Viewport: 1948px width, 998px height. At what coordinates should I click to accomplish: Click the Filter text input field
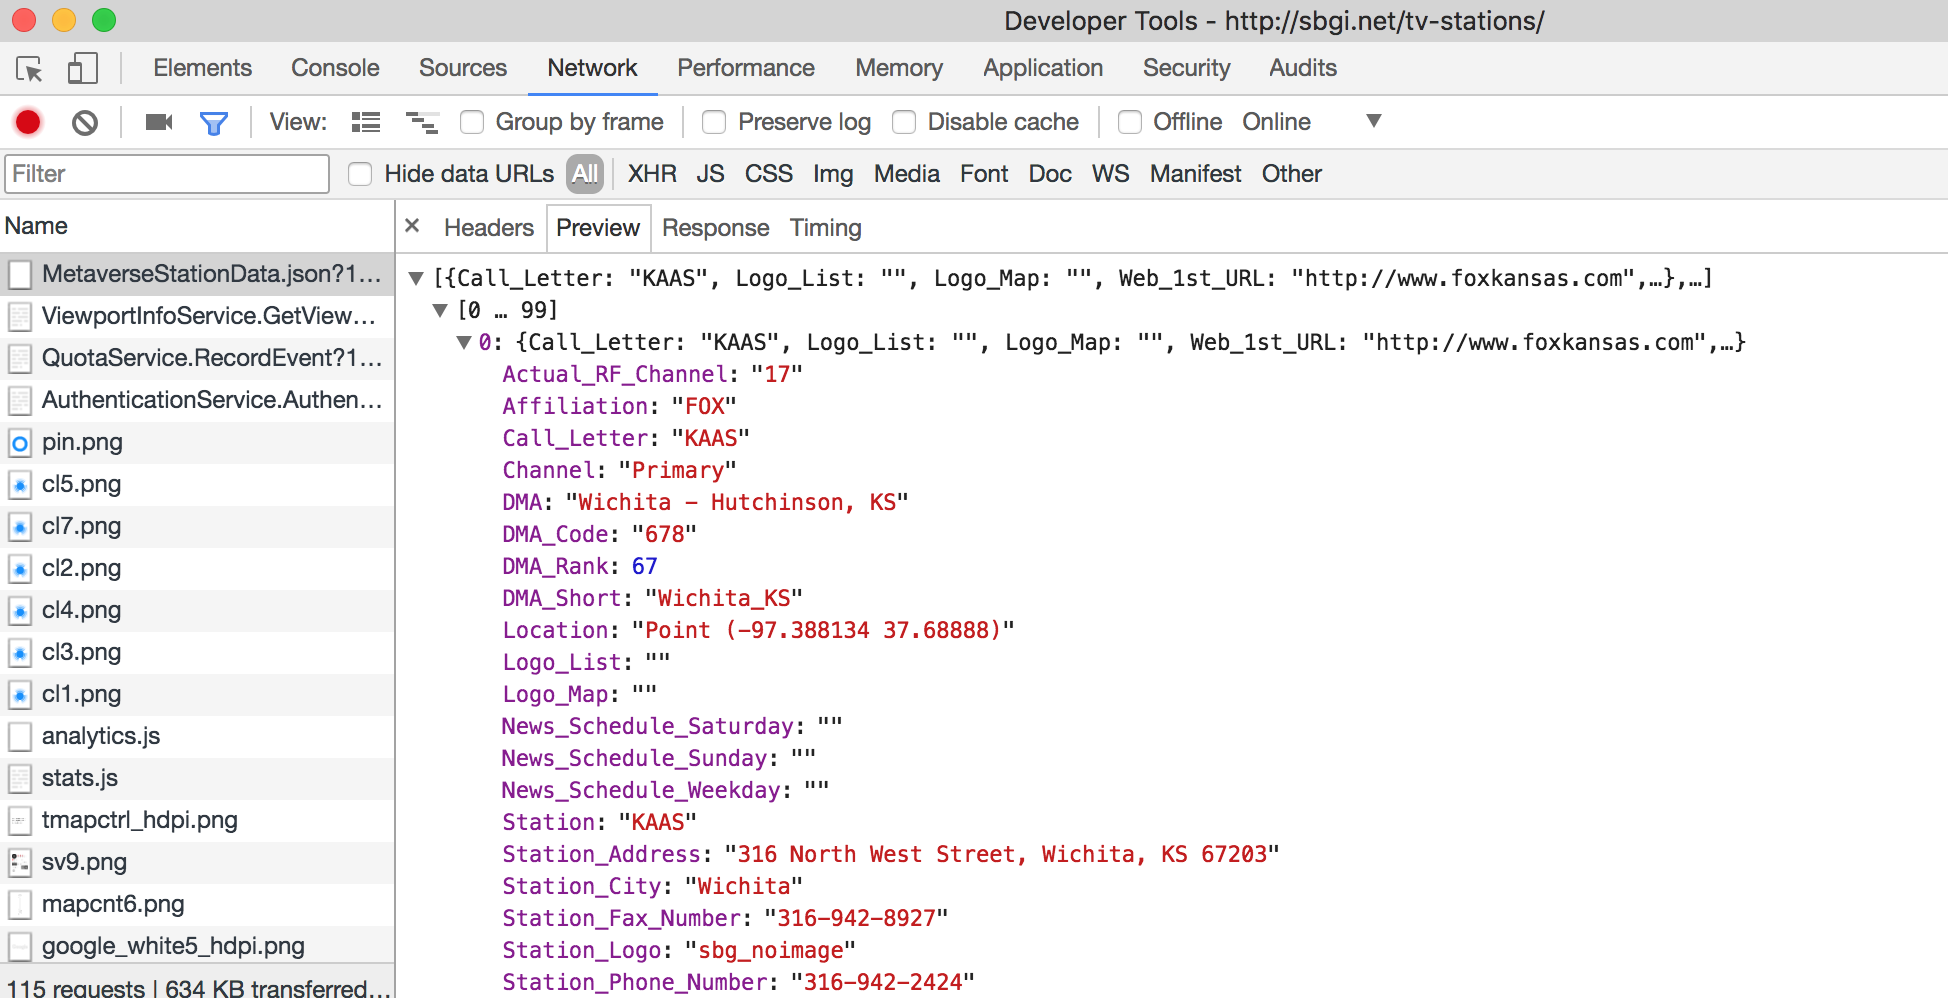(x=167, y=174)
